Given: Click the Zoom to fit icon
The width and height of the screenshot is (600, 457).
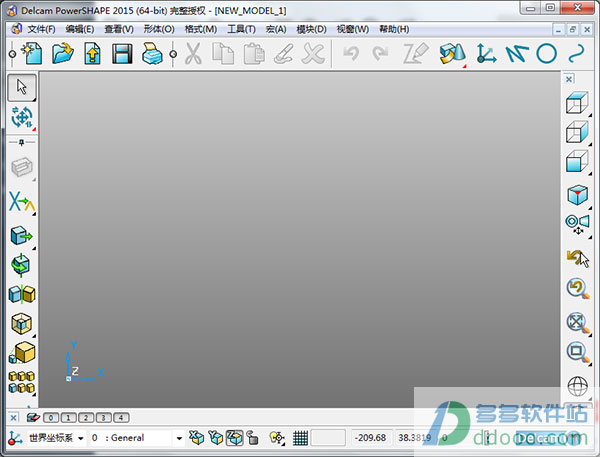Looking at the screenshot, I should [578, 323].
